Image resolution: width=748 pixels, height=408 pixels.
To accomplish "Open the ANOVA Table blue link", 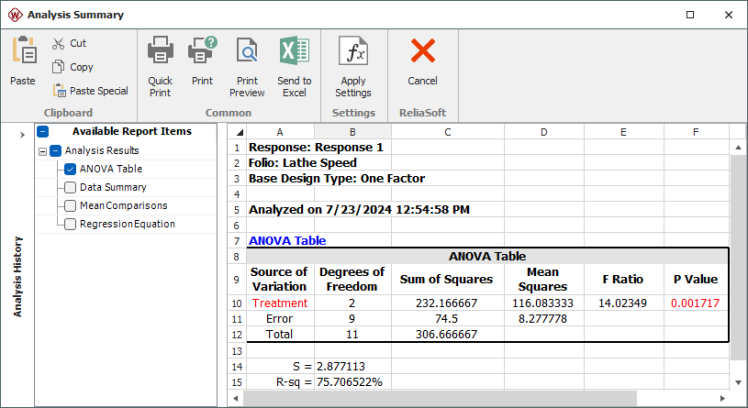I will click(x=286, y=241).
